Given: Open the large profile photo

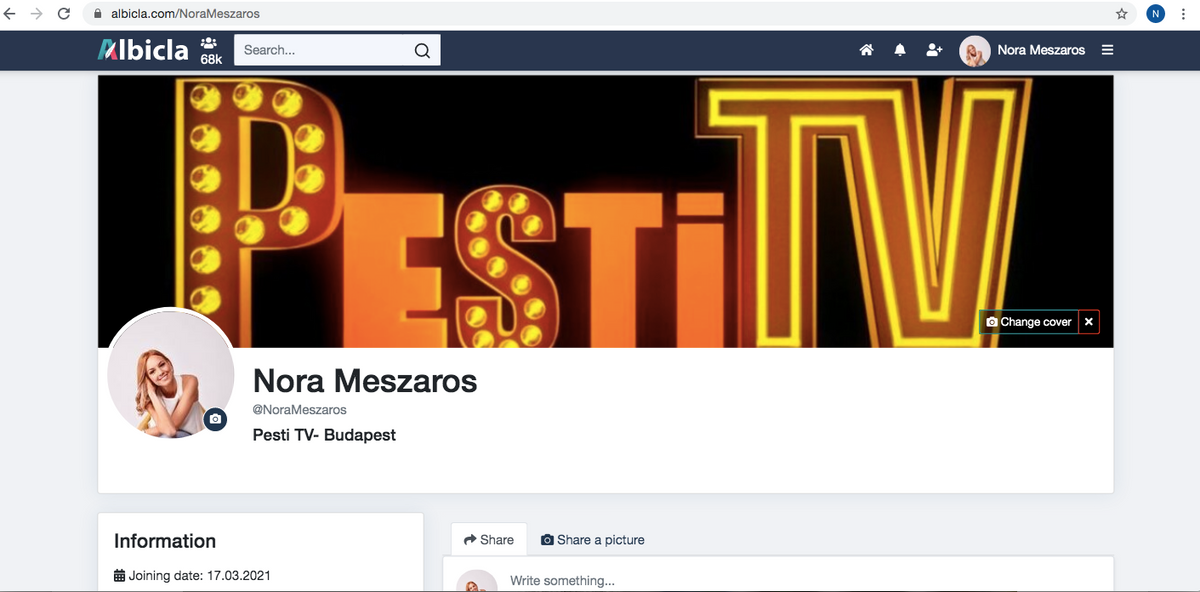Looking at the screenshot, I should pyautogui.click(x=171, y=373).
